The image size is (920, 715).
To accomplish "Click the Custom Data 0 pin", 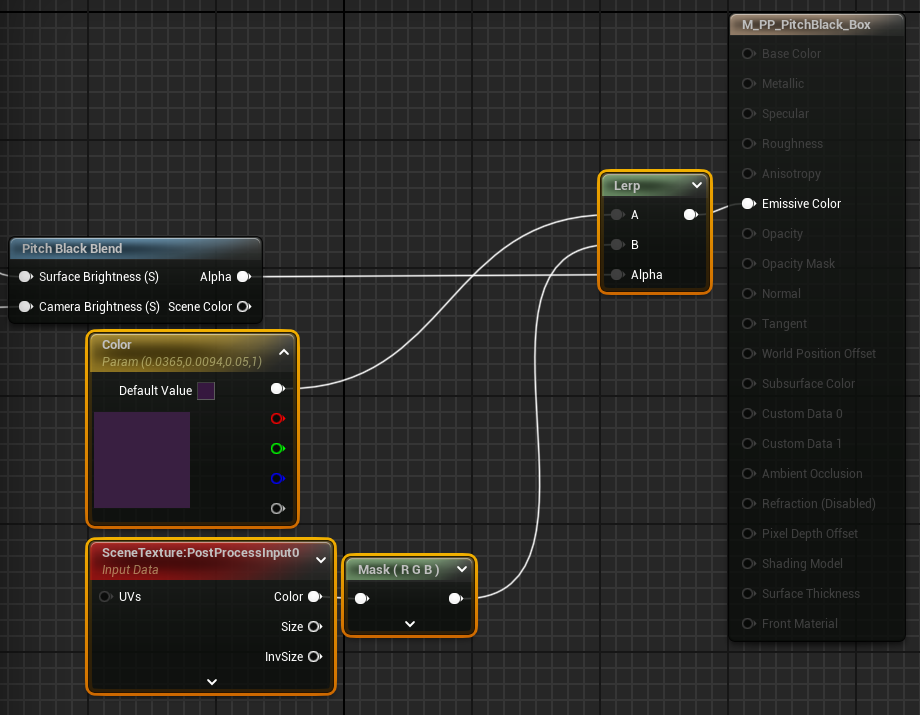I will 748,414.
